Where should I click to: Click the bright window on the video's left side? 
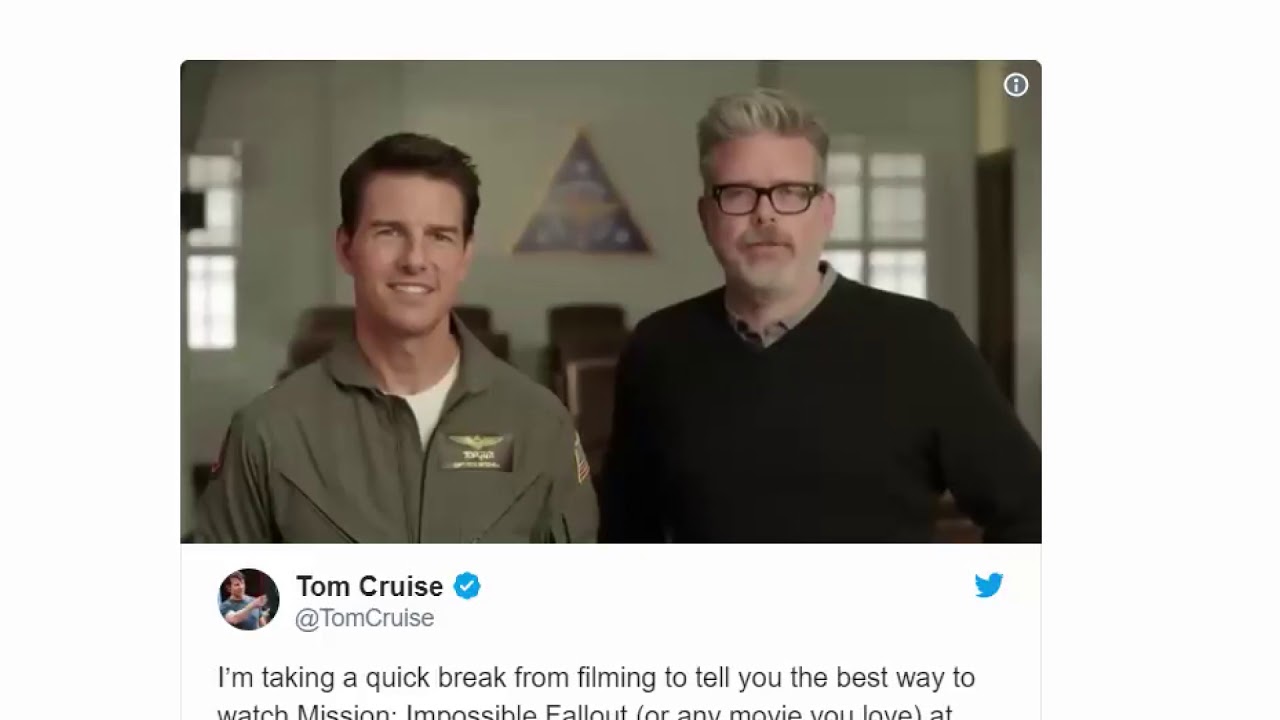coord(212,250)
